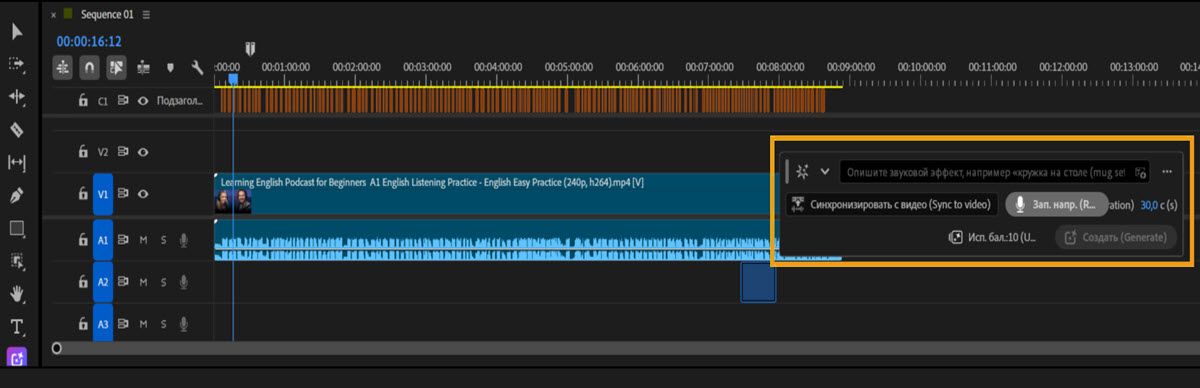Click the sound effect description input field
The height and width of the screenshot is (388, 1200).
pyautogui.click(x=995, y=172)
